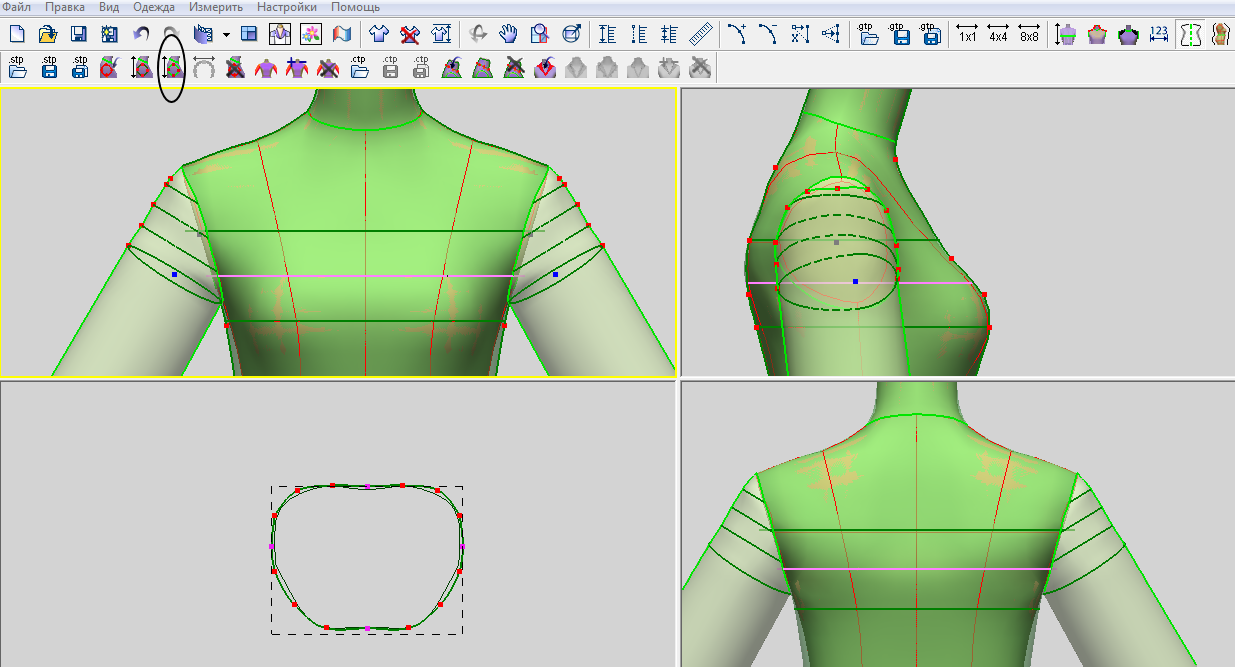This screenshot has height=667, width=1235.
Task: Click the ruler measure tool
Action: pos(700,34)
